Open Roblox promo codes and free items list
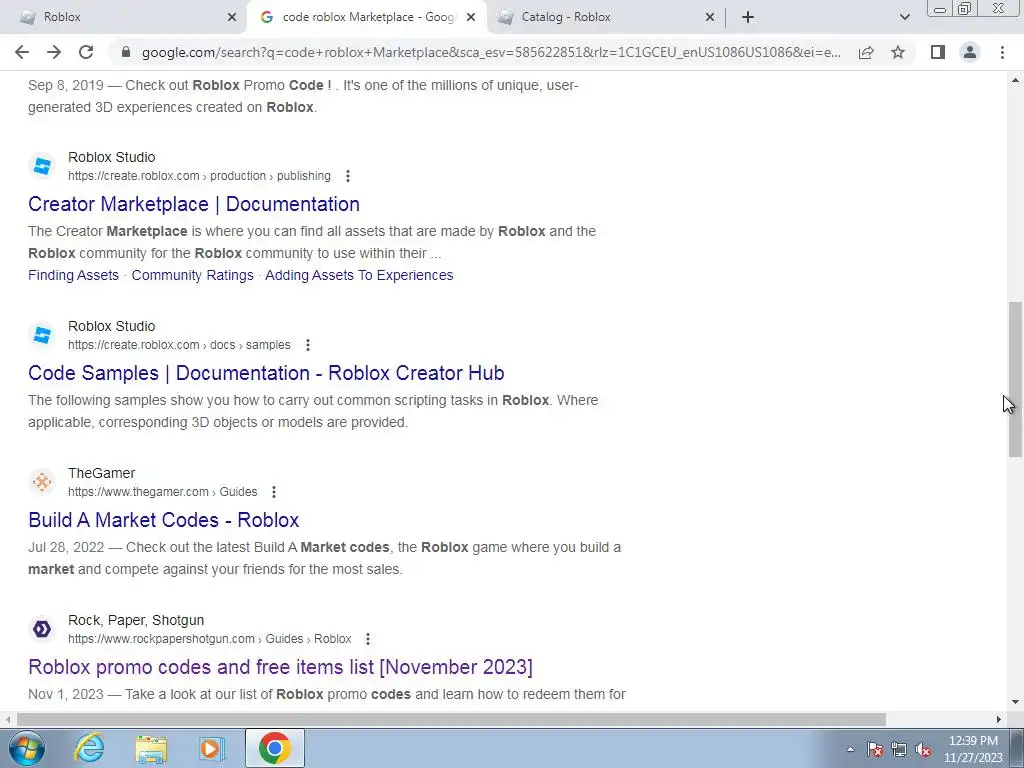1024x768 pixels. (280, 667)
